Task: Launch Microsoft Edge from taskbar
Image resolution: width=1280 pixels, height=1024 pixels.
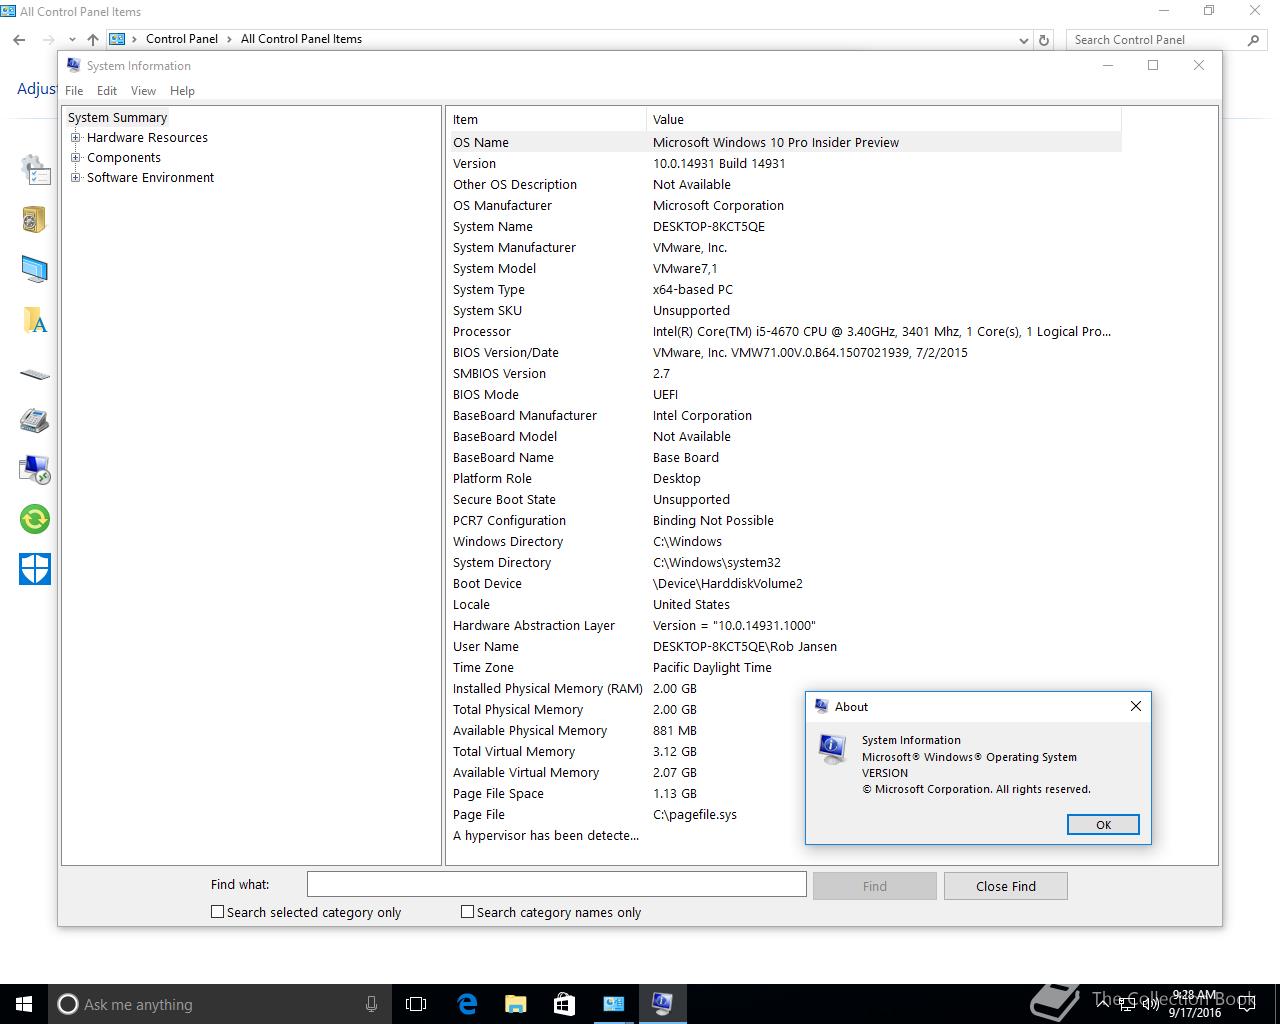Action: pyautogui.click(x=467, y=1004)
